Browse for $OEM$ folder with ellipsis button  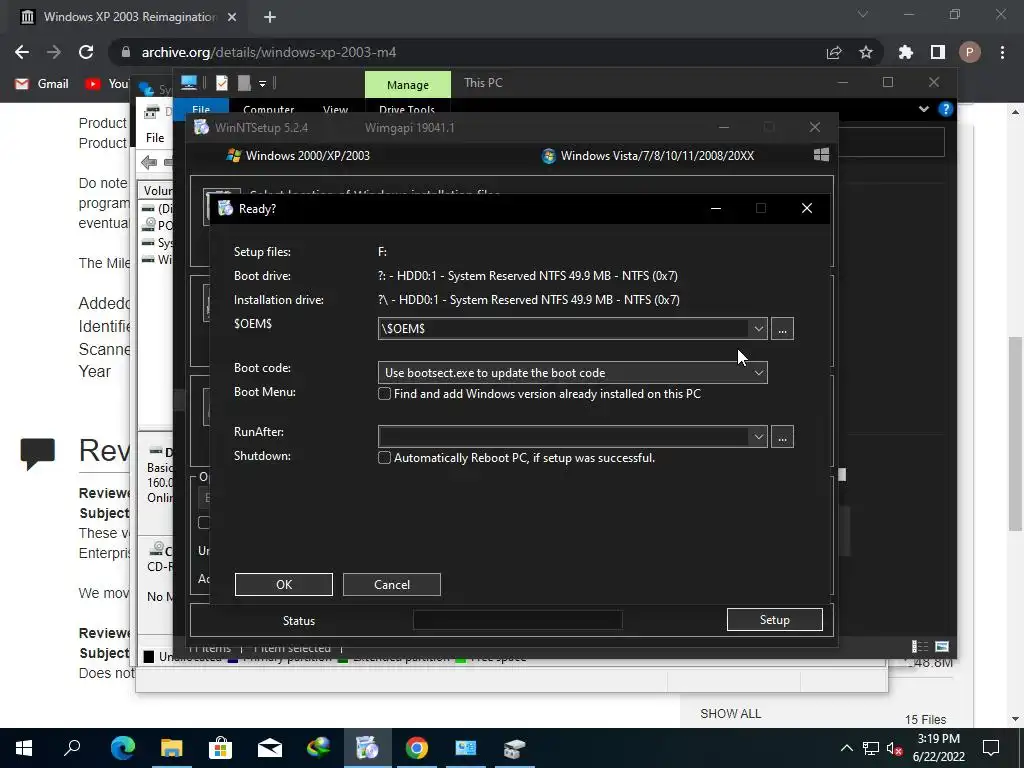point(782,328)
